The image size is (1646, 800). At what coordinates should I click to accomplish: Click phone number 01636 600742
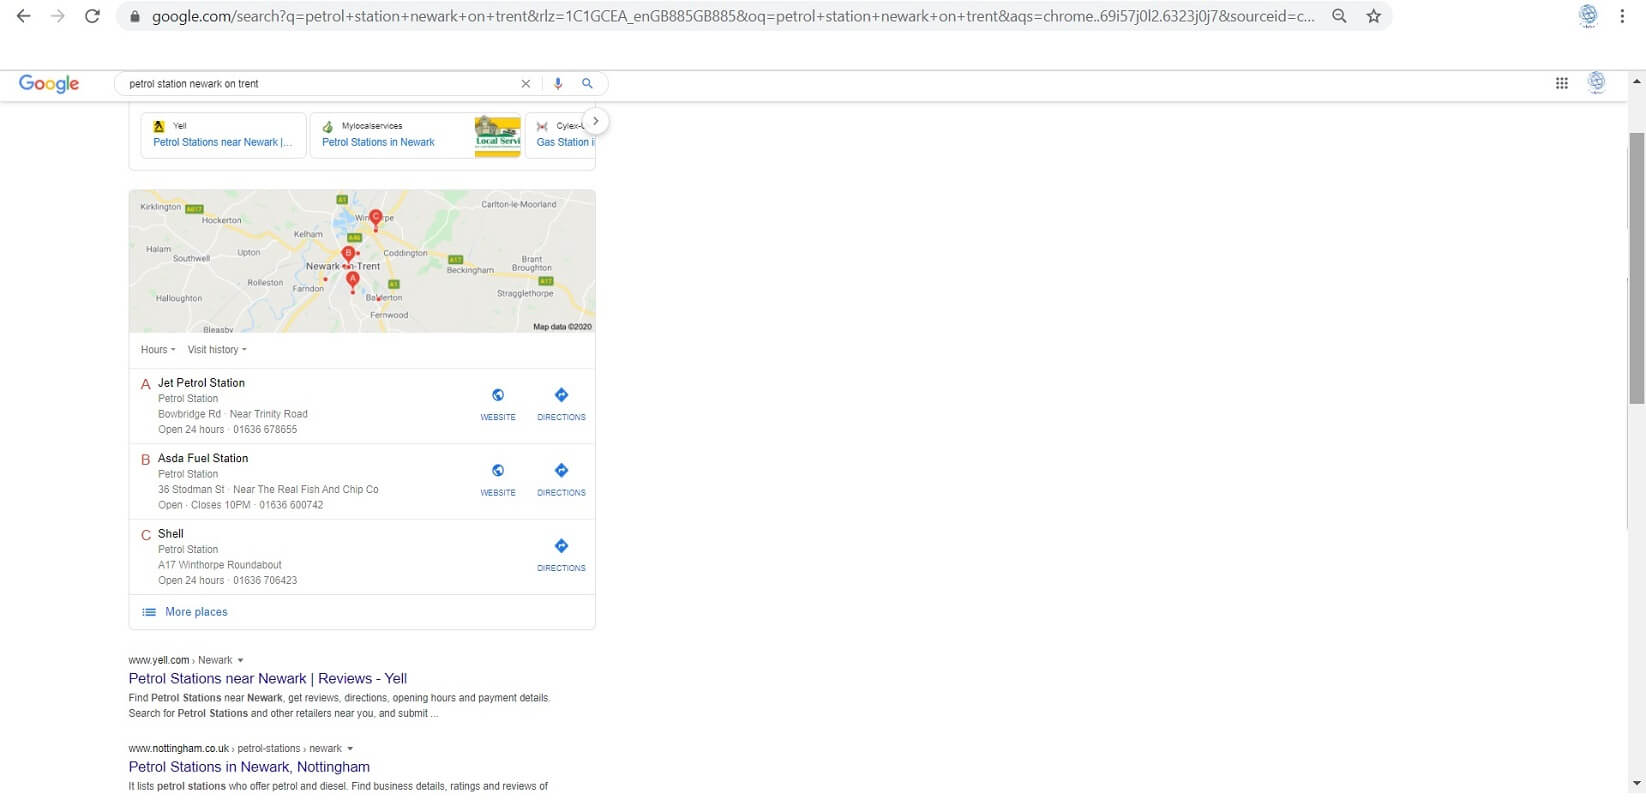tap(291, 505)
